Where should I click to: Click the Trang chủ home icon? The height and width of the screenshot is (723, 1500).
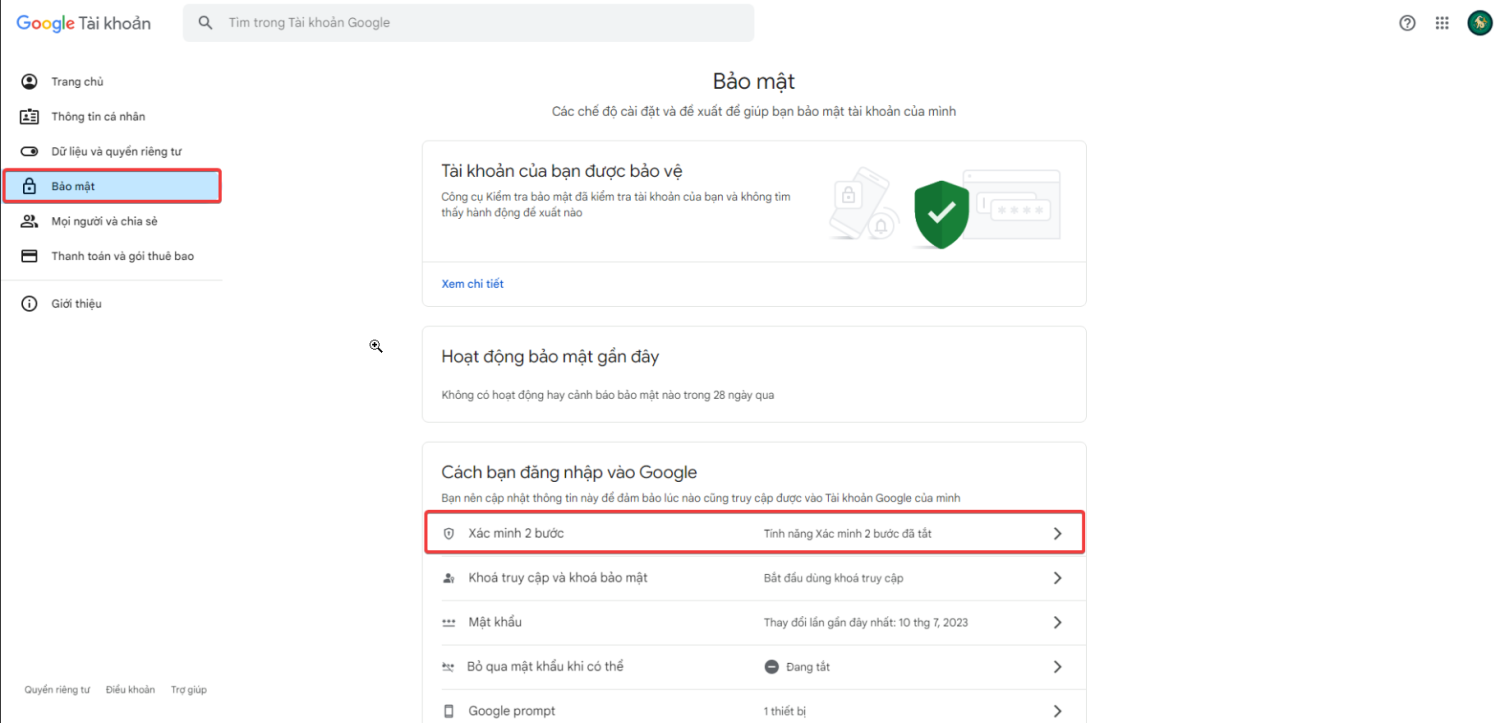[x=30, y=82]
